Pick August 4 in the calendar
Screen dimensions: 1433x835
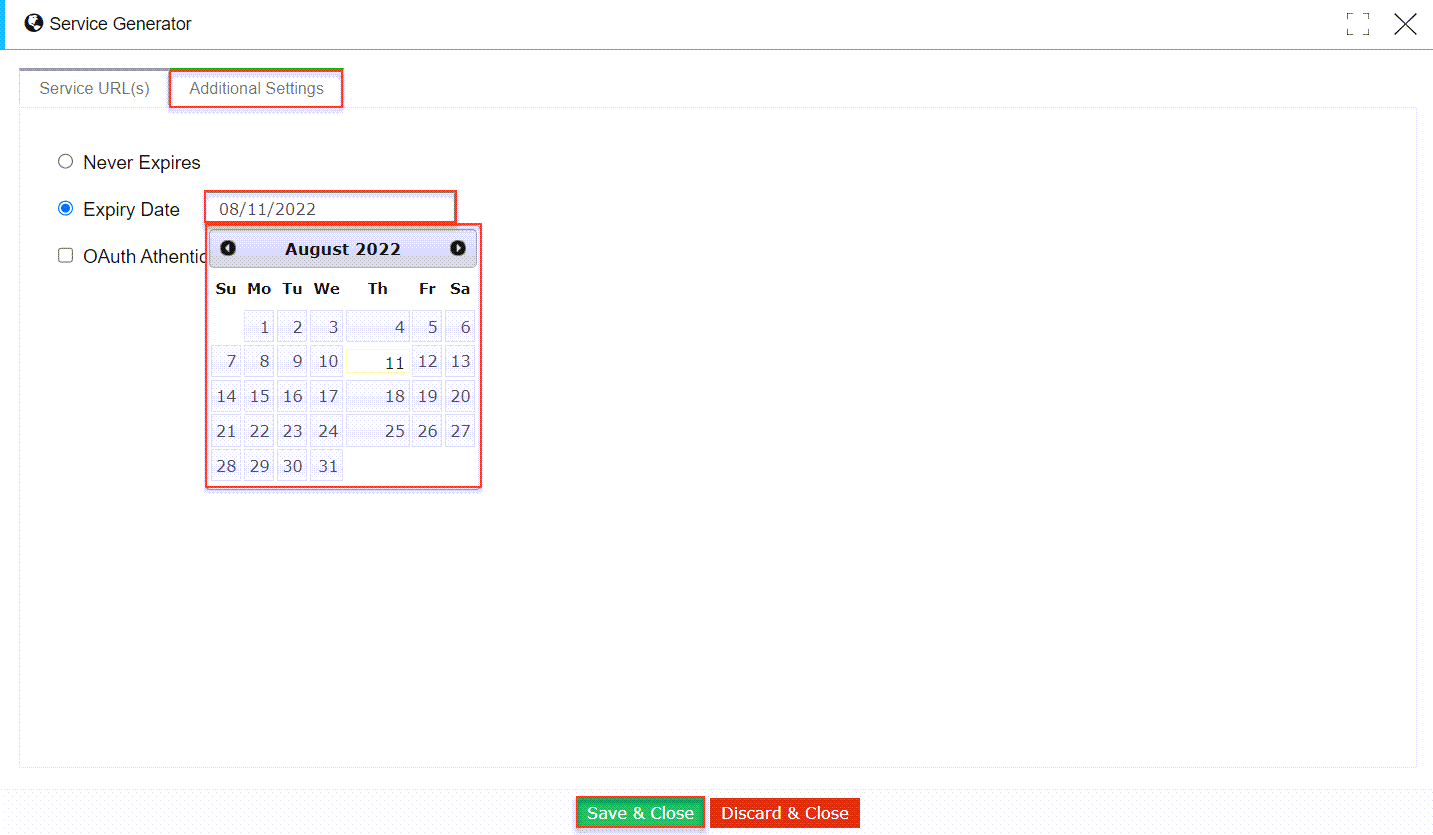tap(378, 326)
